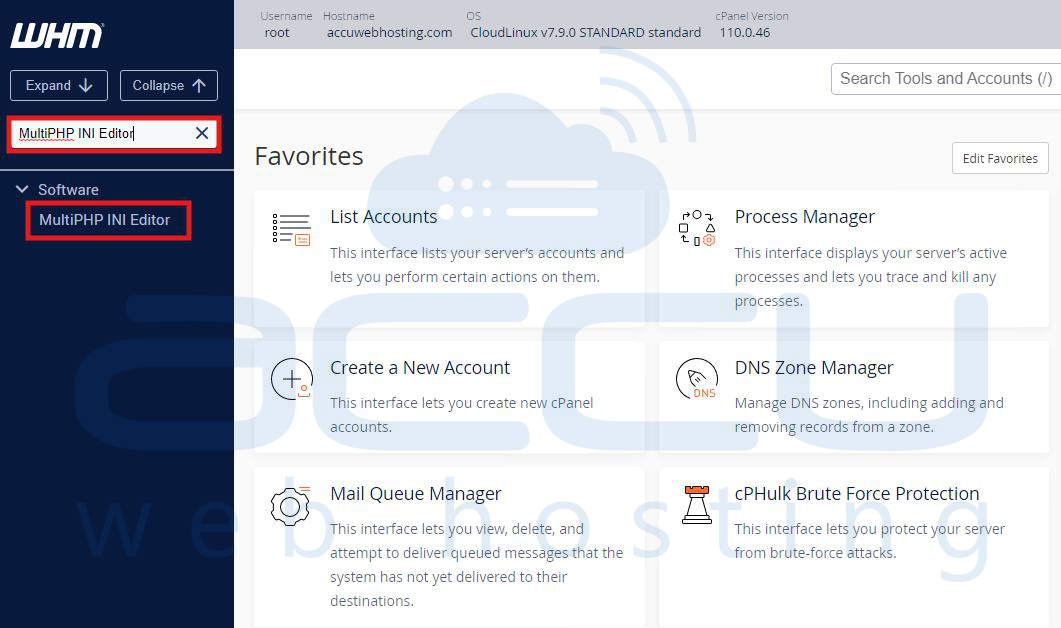The height and width of the screenshot is (628, 1061).
Task: Clear the sidebar search with the X icon
Action: tap(202, 133)
